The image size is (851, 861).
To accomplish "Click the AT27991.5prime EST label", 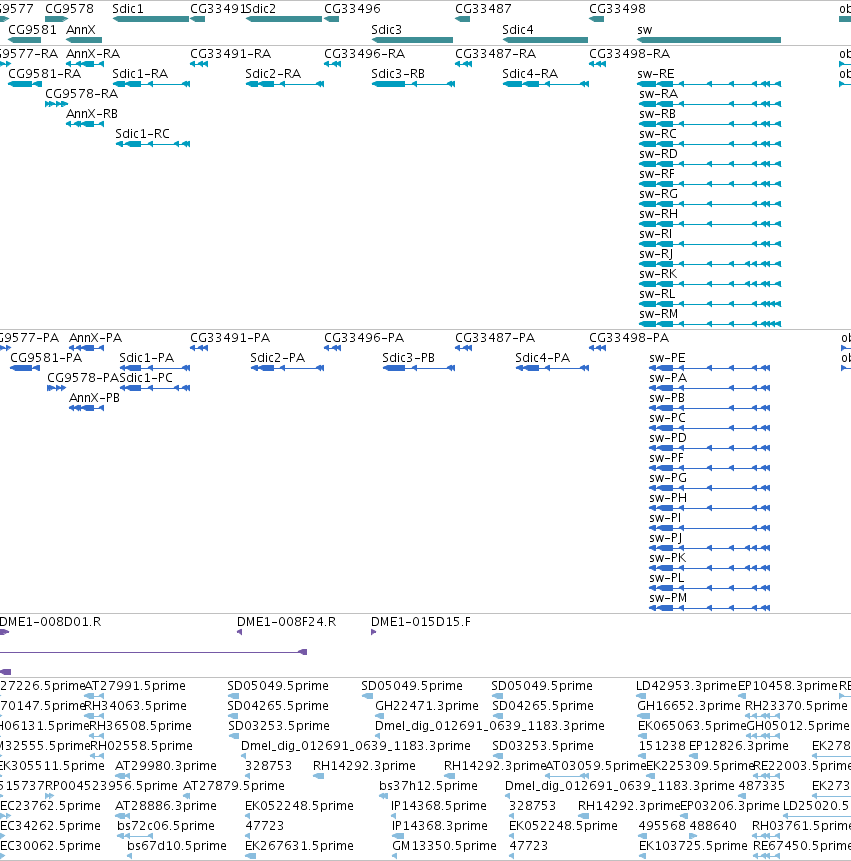I will [135, 686].
